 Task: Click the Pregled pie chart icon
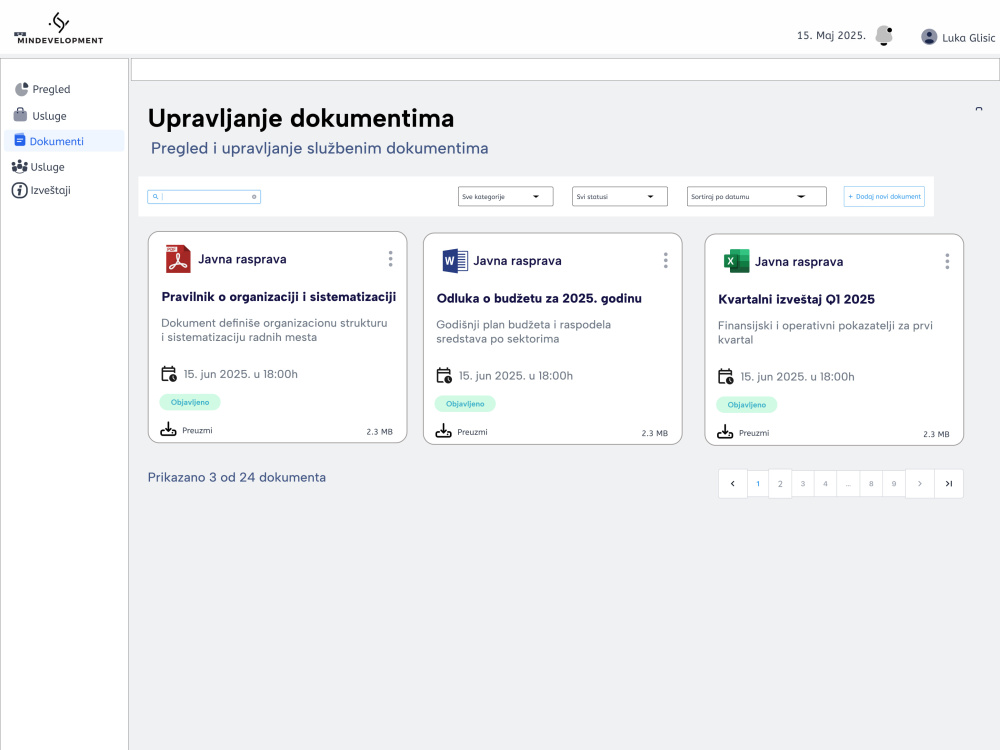(x=22, y=89)
